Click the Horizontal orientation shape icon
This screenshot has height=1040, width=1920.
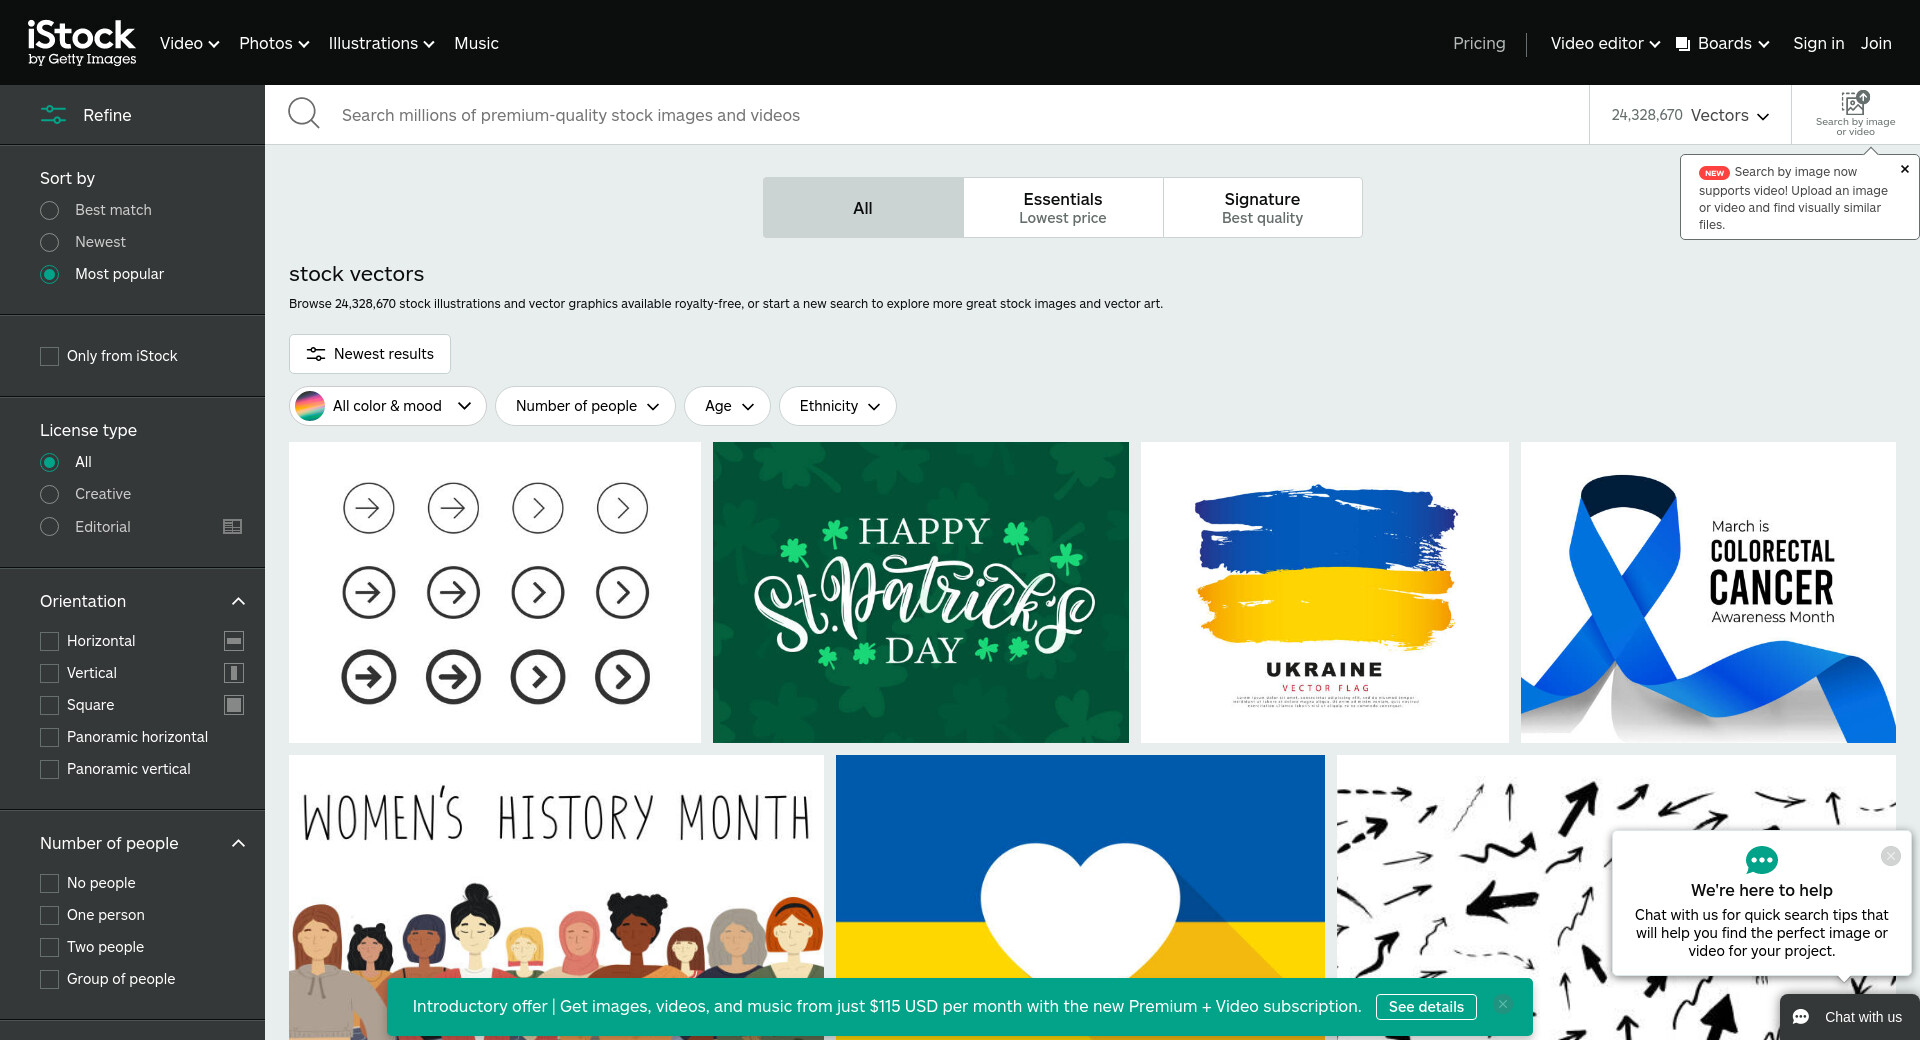[x=234, y=641]
